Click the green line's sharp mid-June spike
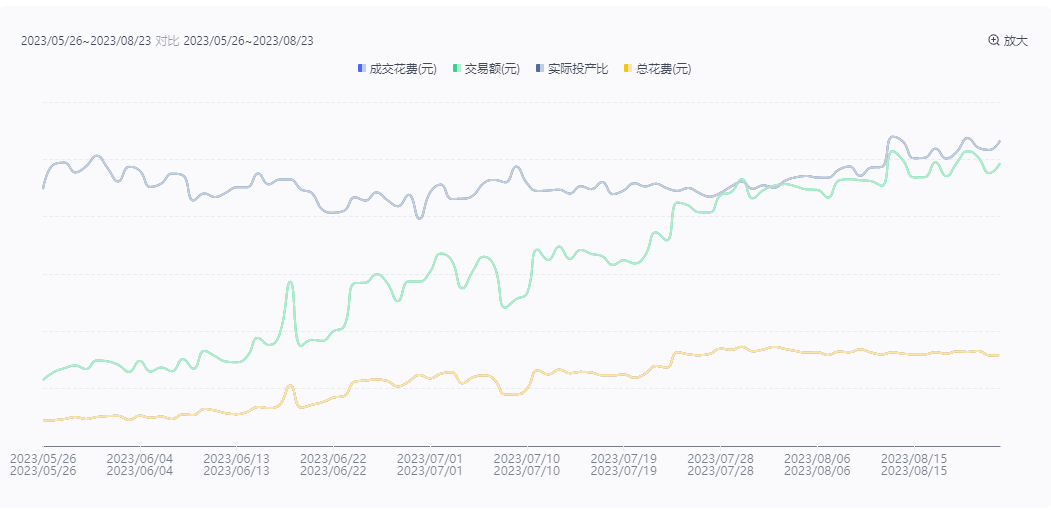1051x517 pixels. tap(290, 283)
